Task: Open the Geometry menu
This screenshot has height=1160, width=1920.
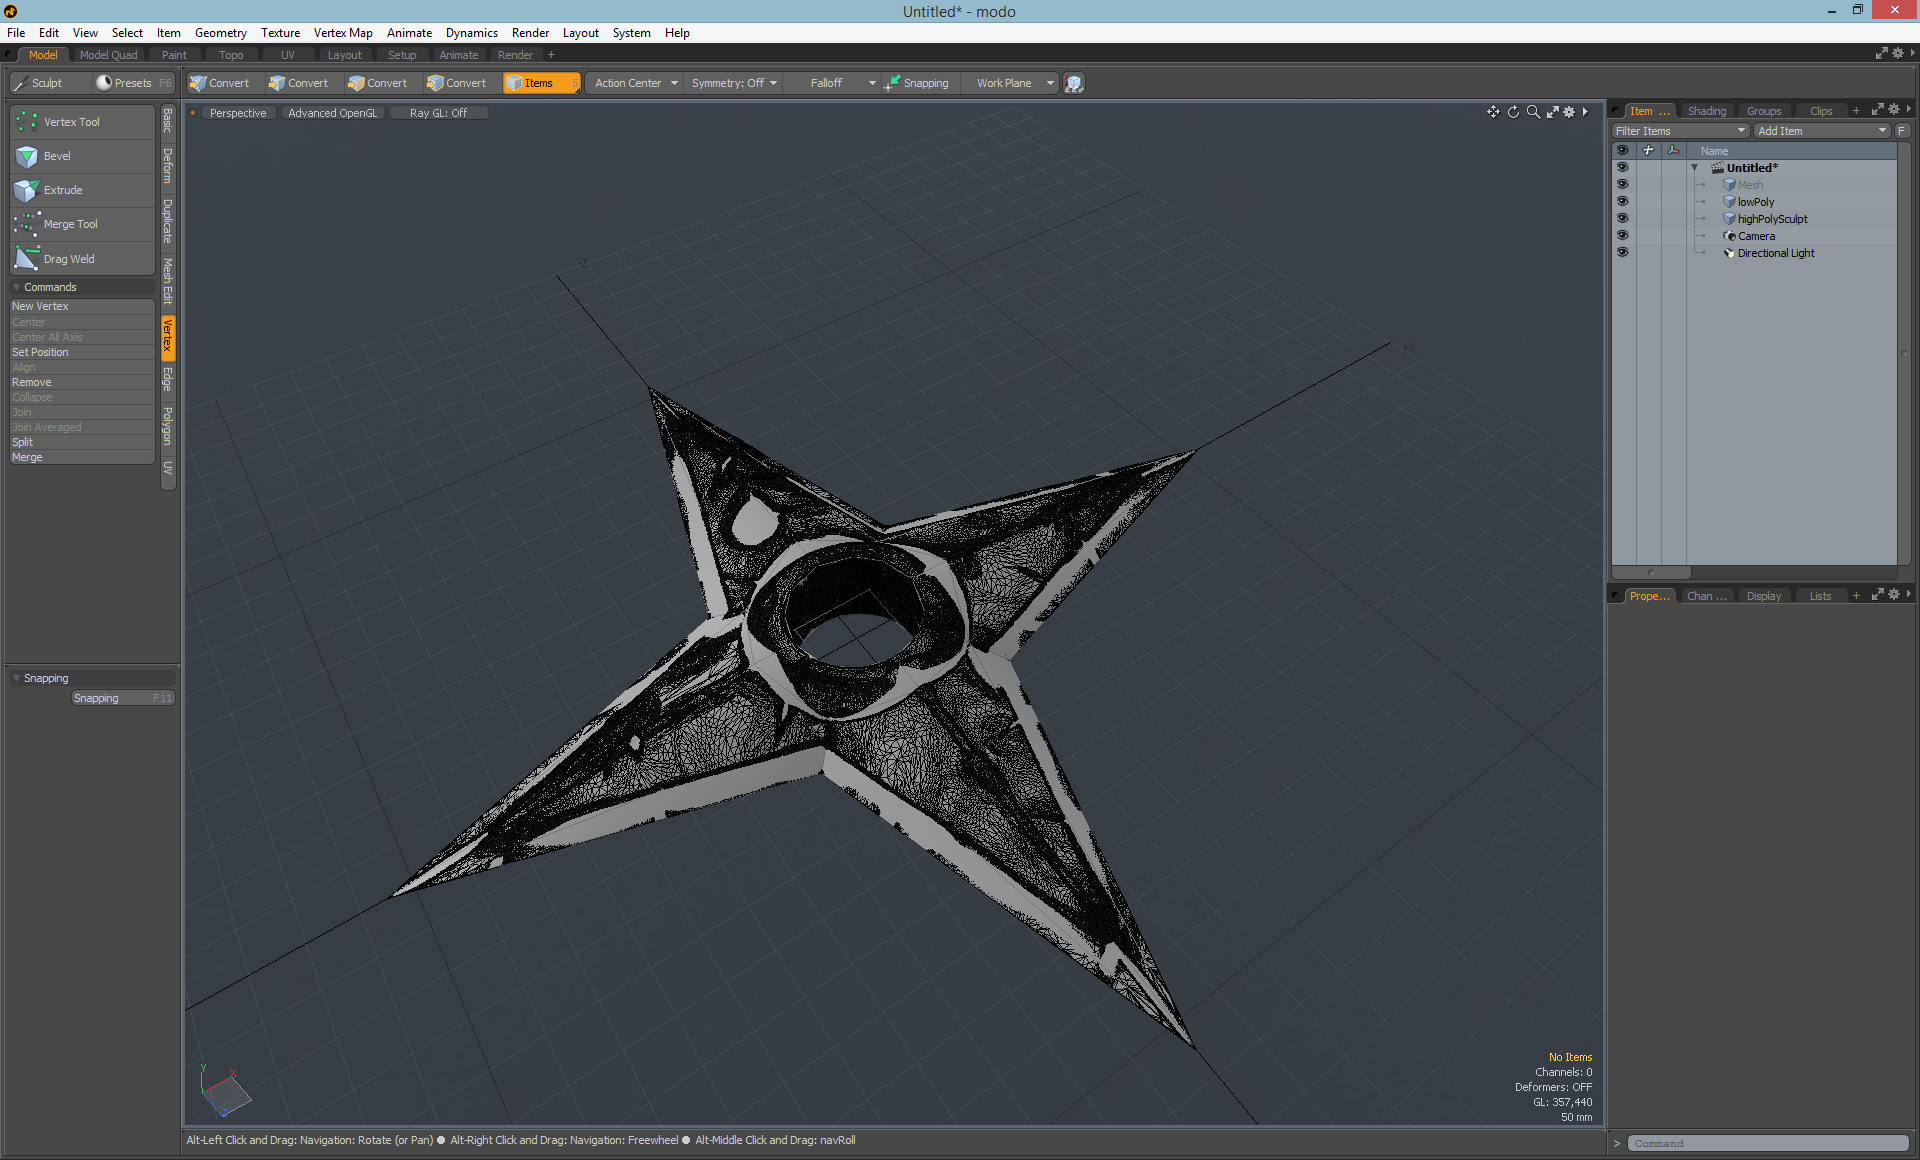Action: point(220,32)
